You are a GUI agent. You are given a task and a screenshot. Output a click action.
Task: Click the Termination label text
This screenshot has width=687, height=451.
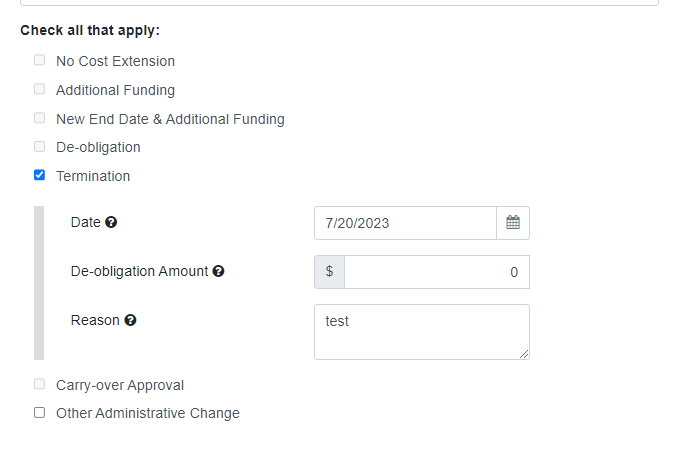pyautogui.click(x=93, y=176)
